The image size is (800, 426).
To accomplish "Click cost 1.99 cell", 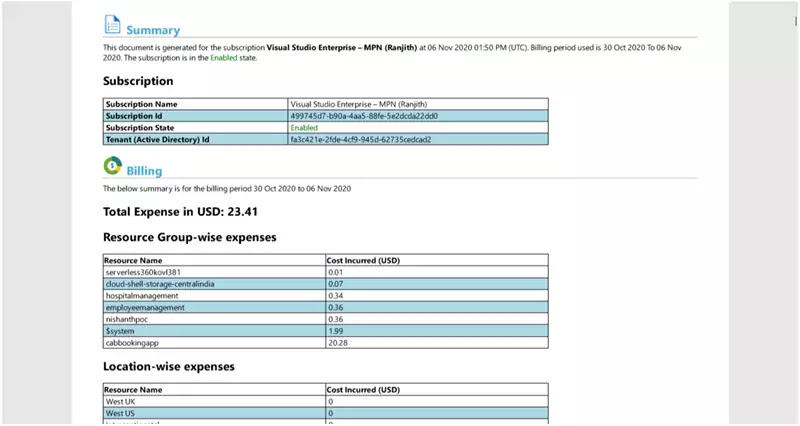I will pyautogui.click(x=437, y=331).
